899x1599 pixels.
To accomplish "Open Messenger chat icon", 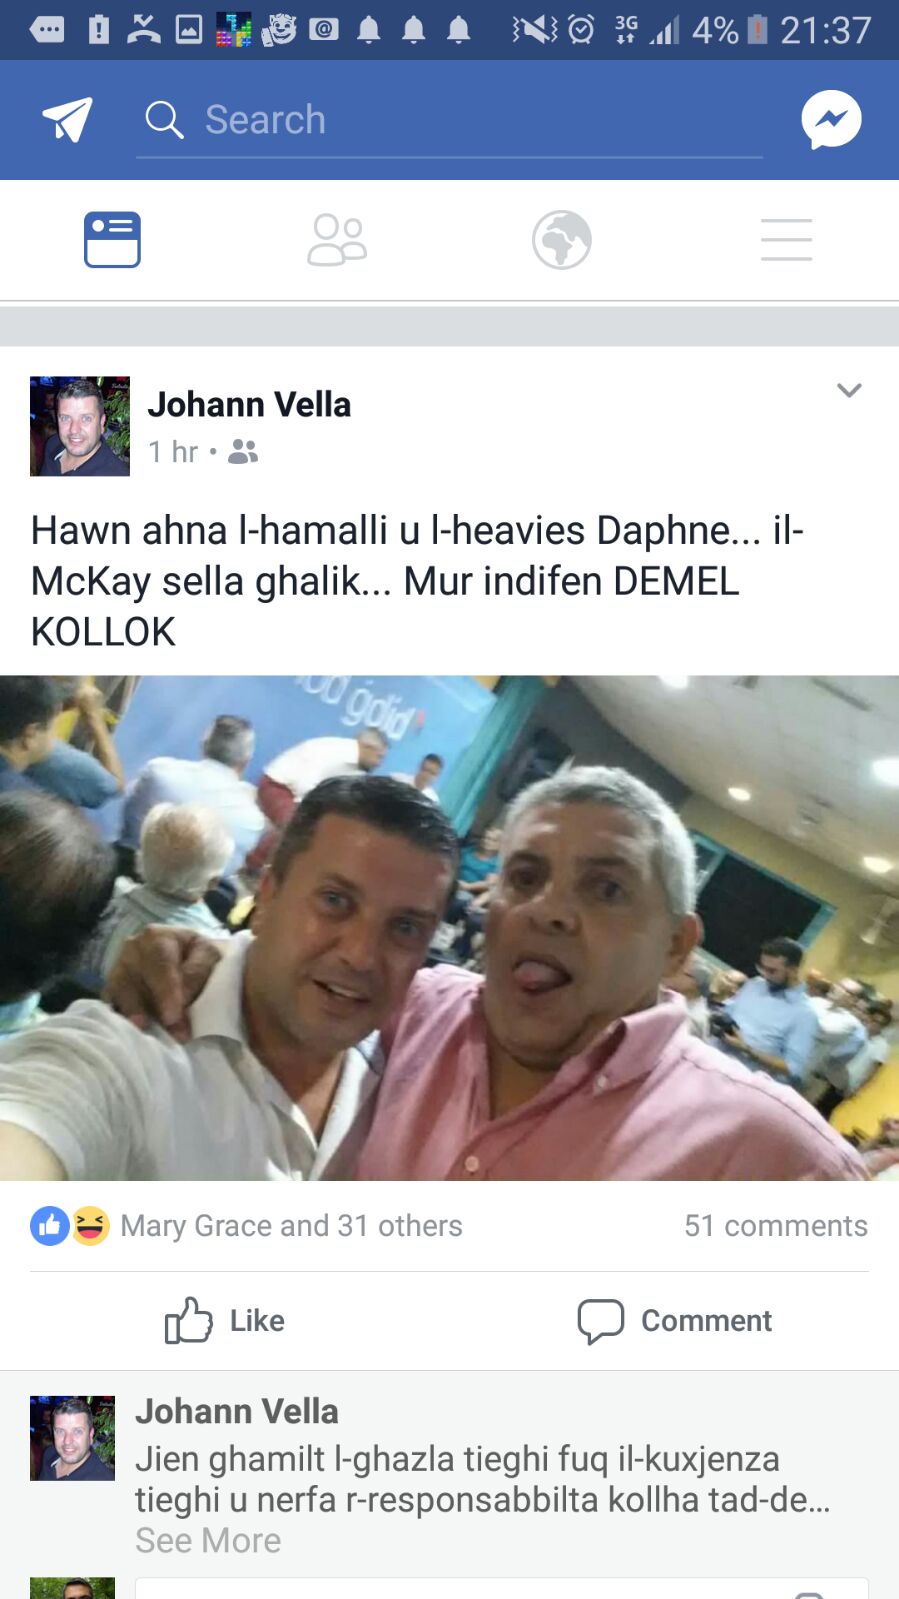I will point(831,120).
